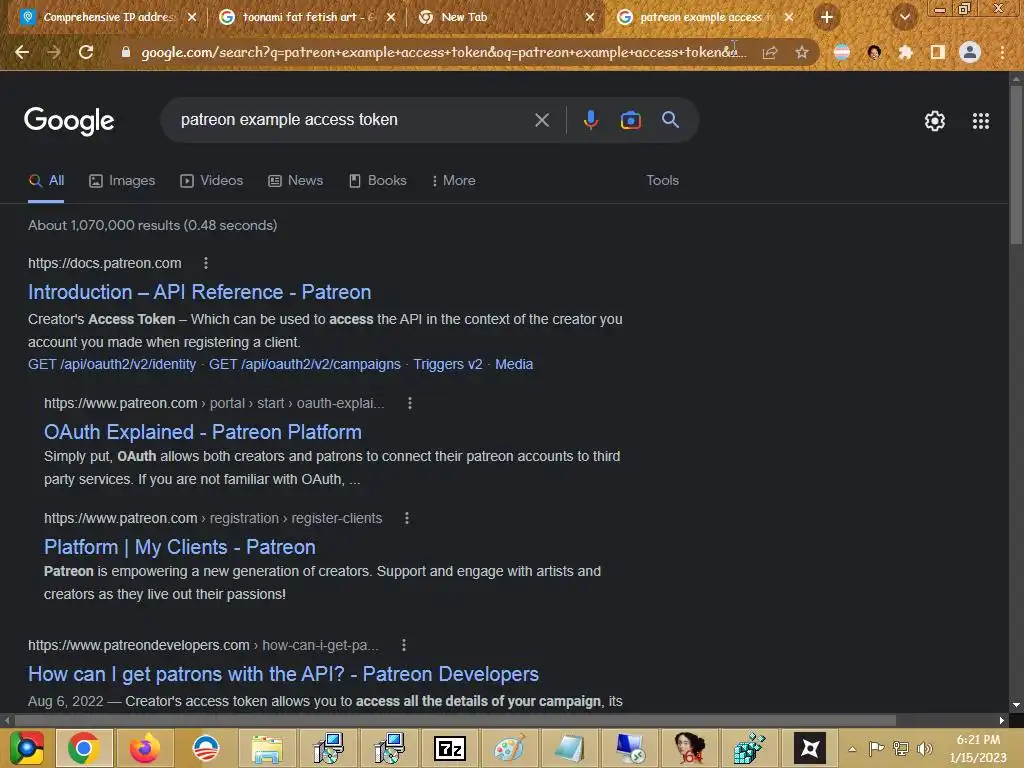Close the New Tab tab
This screenshot has width=1024, height=768.
tap(590, 17)
